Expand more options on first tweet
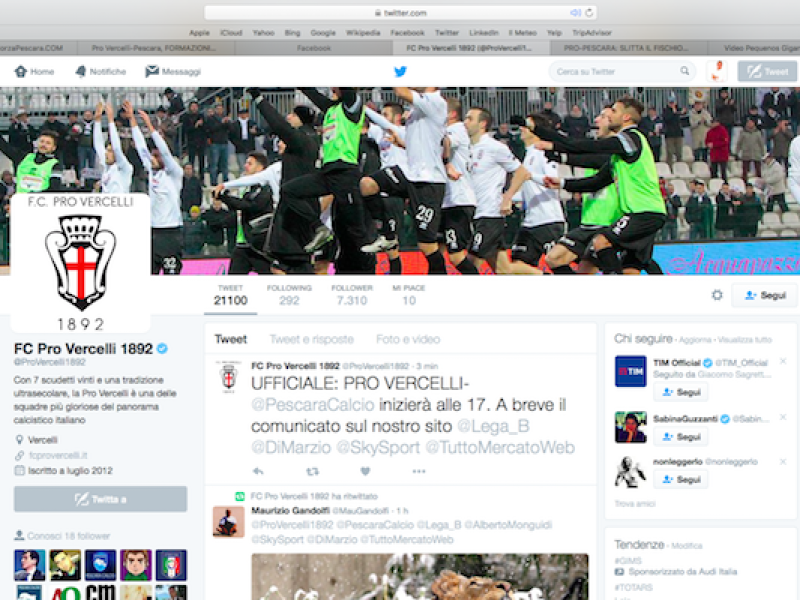Screen dimensions: 800x600 pos(416,471)
